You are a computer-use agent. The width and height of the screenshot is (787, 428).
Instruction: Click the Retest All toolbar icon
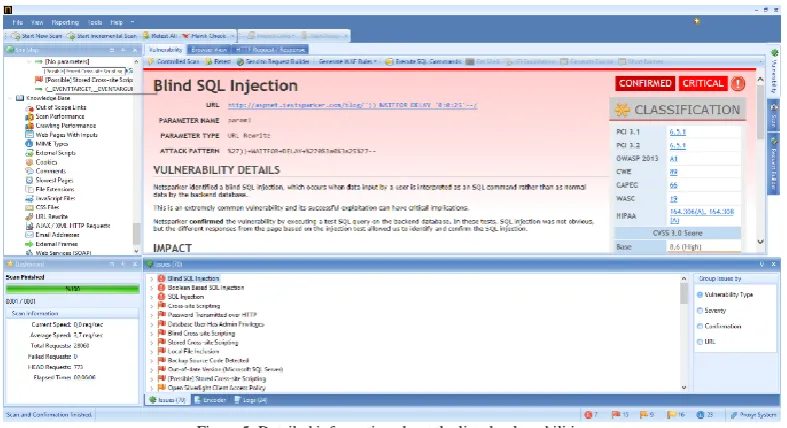146,36
